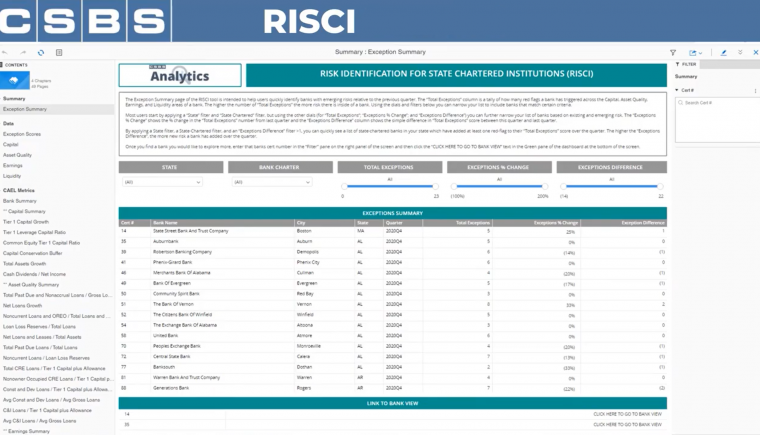The height and width of the screenshot is (435, 760).
Task: Click the double-chevron collapse icon
Action: click(x=740, y=52)
